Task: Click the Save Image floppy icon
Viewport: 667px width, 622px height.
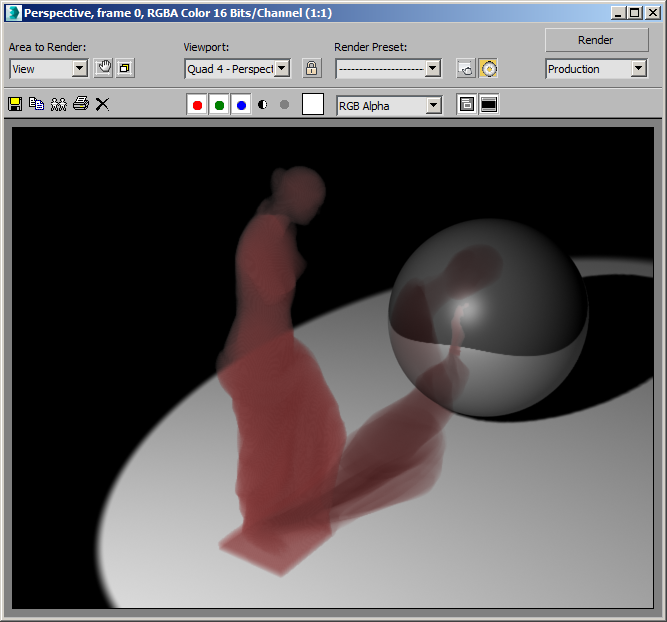Action: (15, 104)
